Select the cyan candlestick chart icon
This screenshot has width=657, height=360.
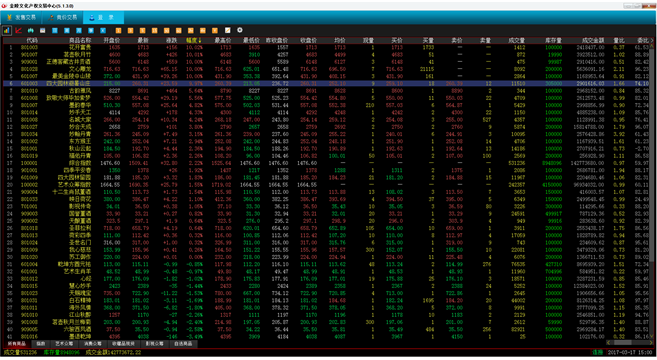(31, 30)
